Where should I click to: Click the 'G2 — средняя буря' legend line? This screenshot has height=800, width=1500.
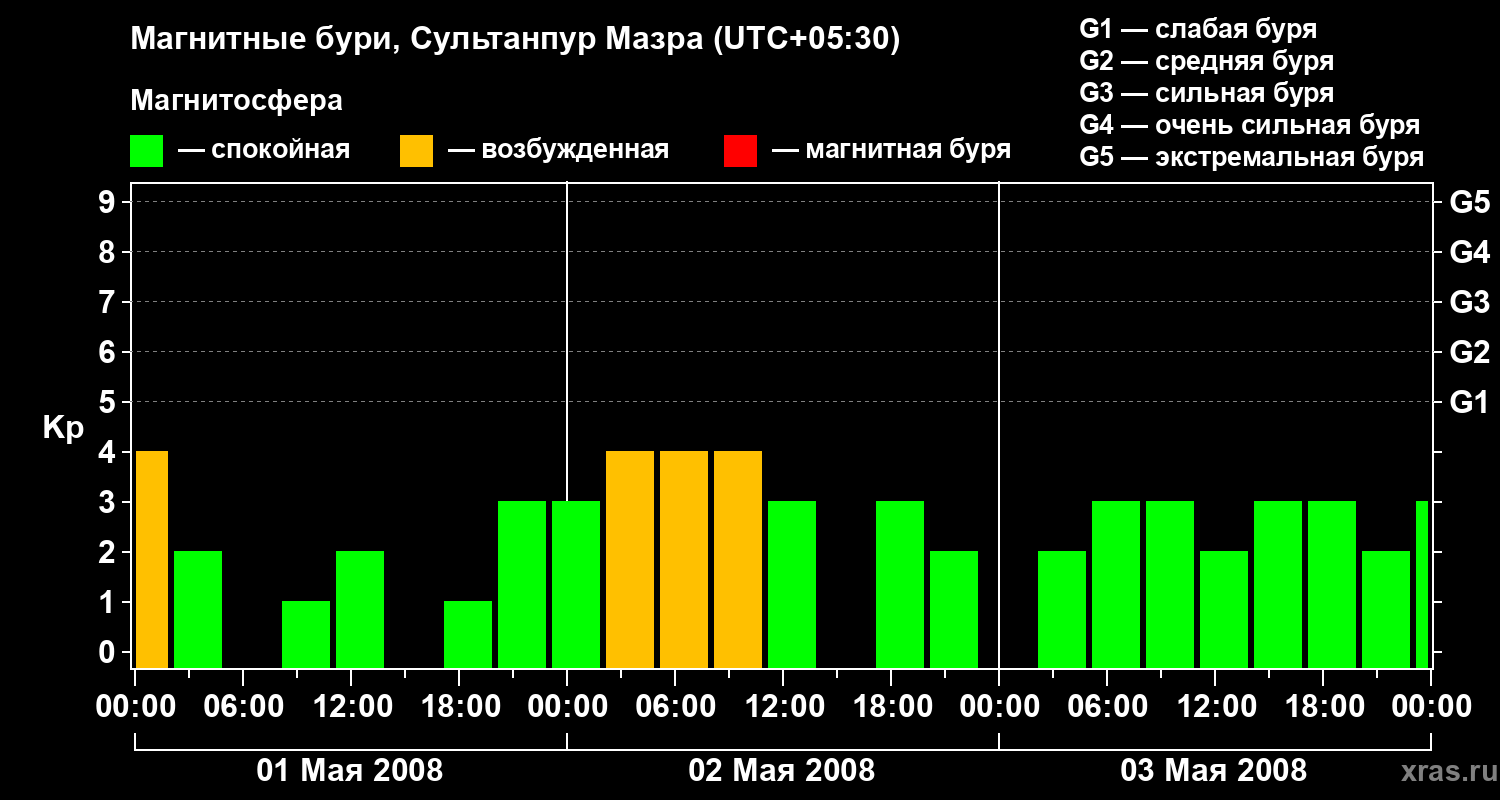[1206, 61]
